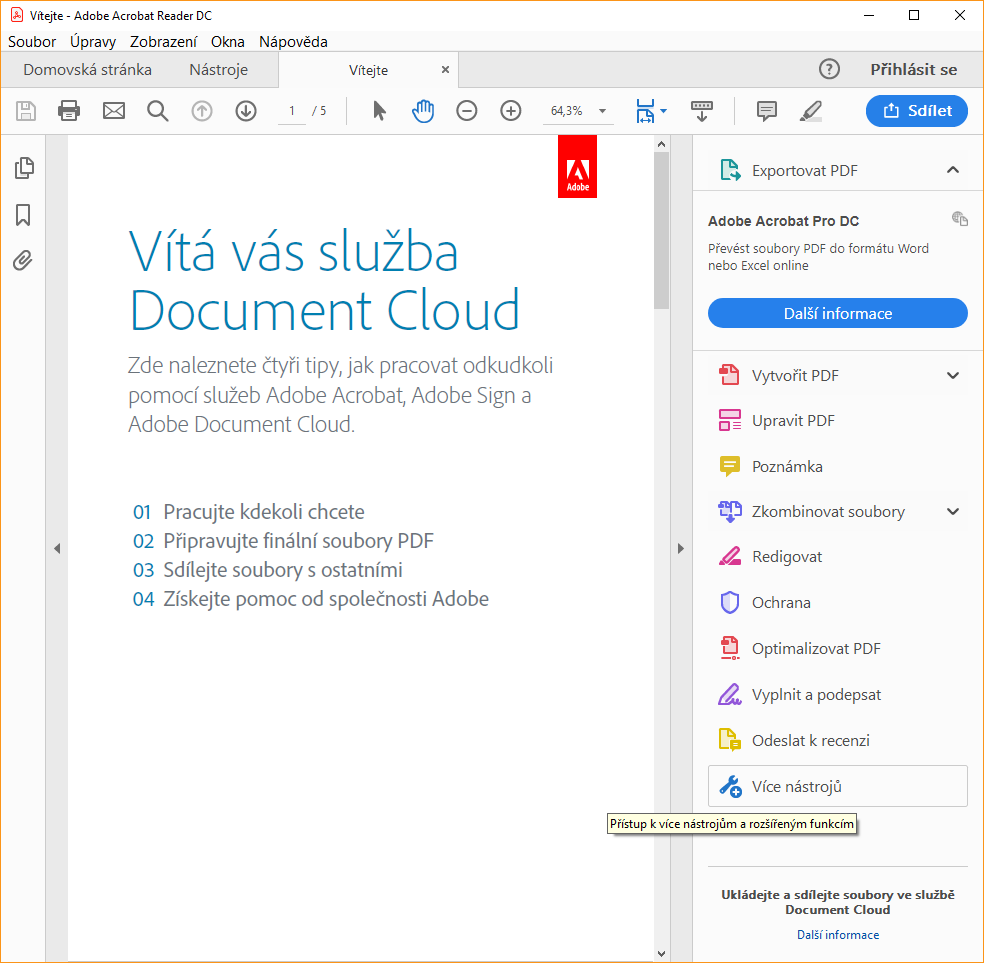Click '03 Sdílejte soubory s ostatními'

tap(268, 570)
